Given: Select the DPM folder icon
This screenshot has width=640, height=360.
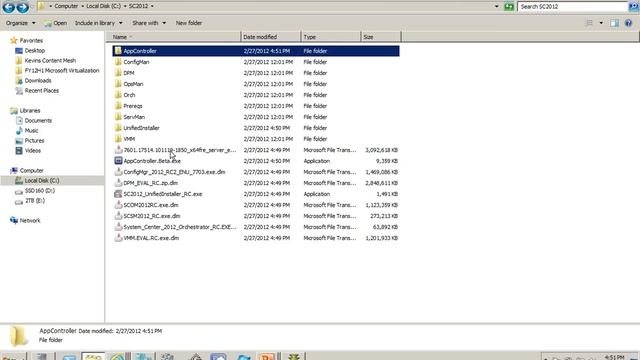Looking at the screenshot, I should [x=118, y=73].
